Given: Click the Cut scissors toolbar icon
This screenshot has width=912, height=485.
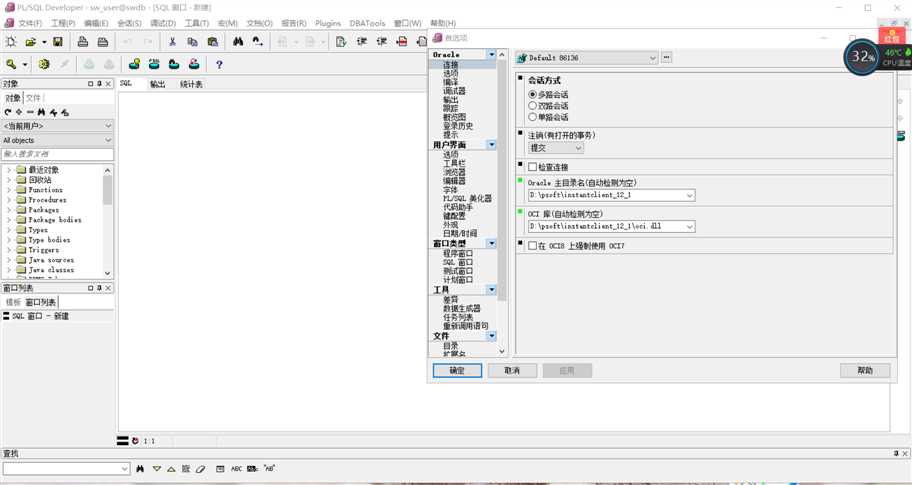Looking at the screenshot, I should pos(172,42).
